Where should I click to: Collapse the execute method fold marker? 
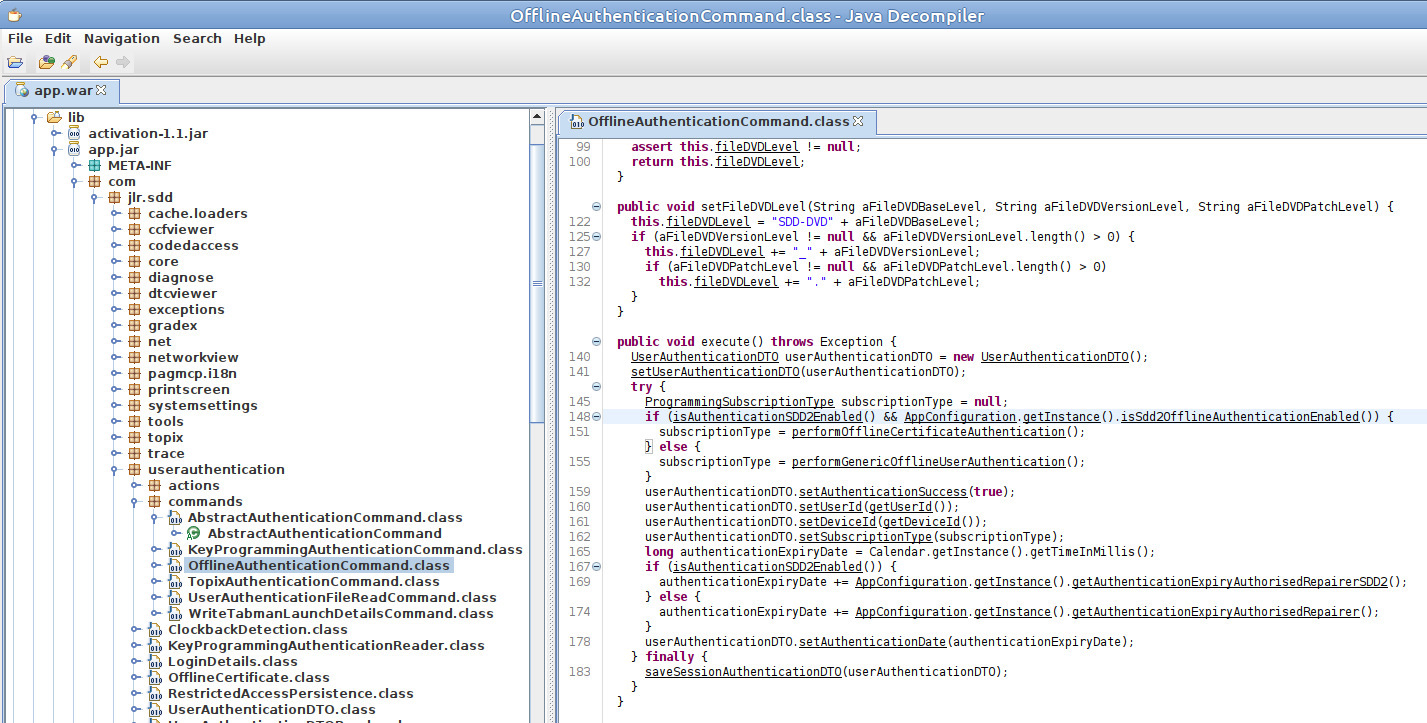click(597, 342)
